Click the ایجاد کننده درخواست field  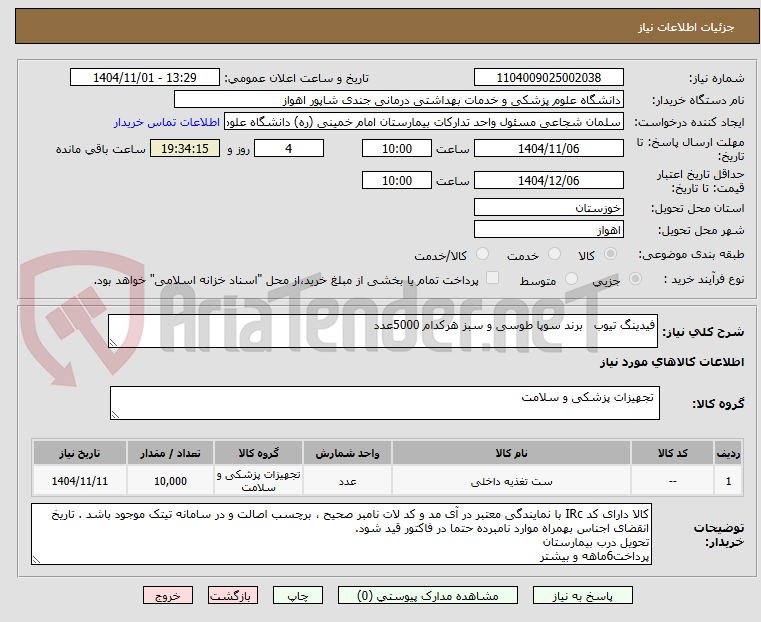424,122
